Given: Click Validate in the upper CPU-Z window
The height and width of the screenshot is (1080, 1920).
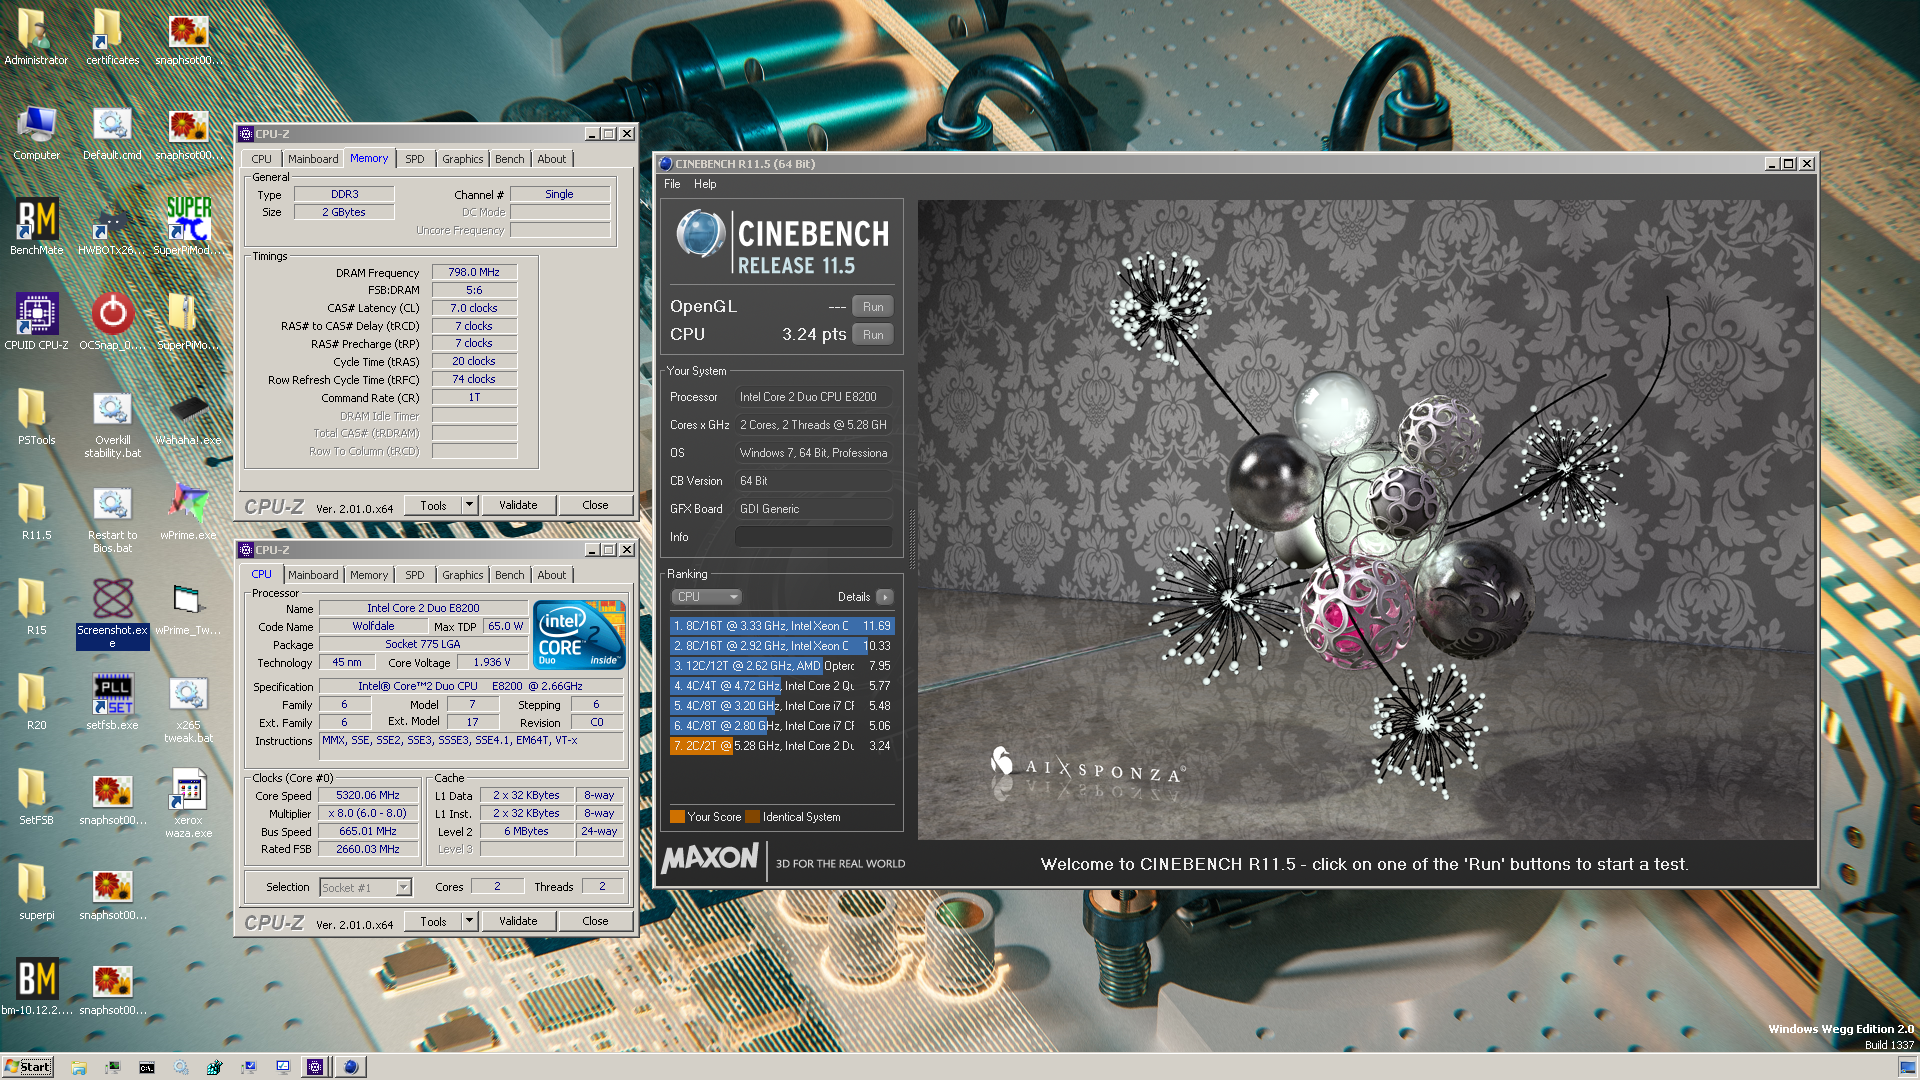Looking at the screenshot, I should 518,505.
